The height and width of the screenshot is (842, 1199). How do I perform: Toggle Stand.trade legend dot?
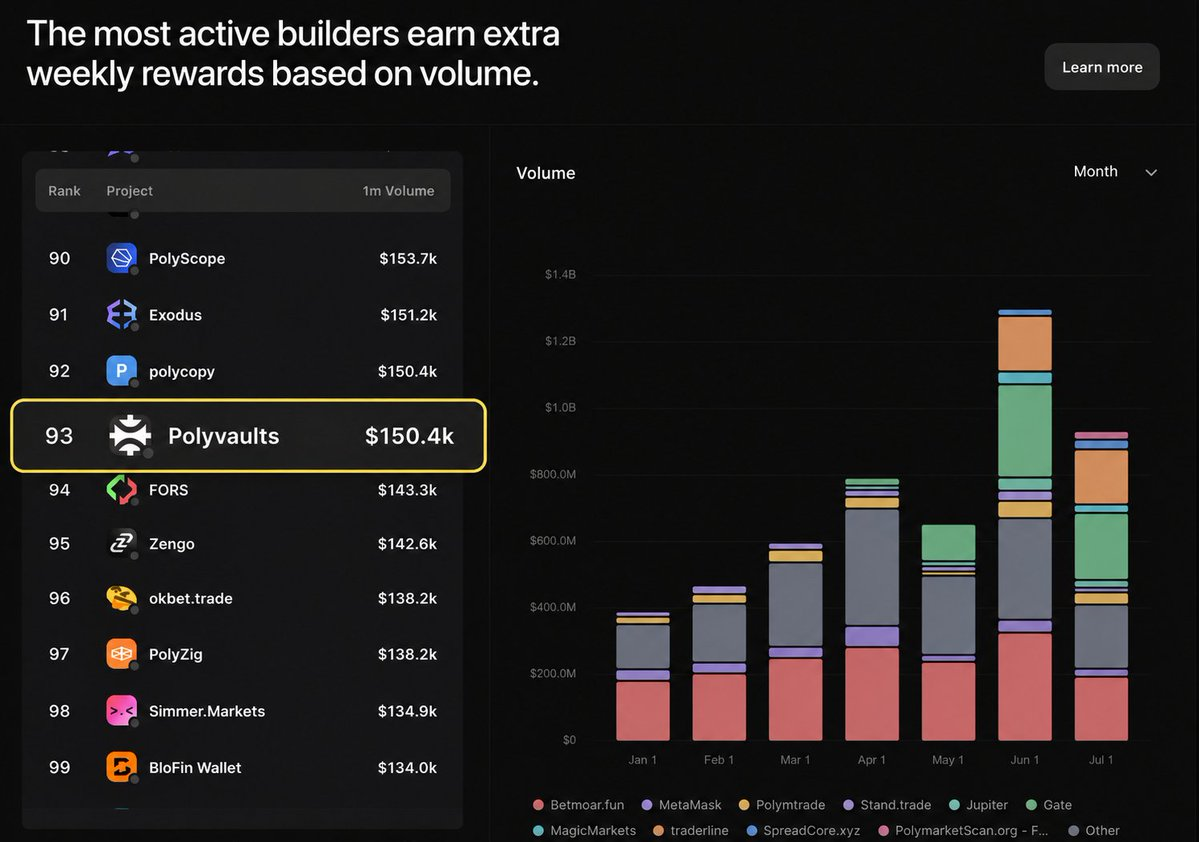(848, 805)
